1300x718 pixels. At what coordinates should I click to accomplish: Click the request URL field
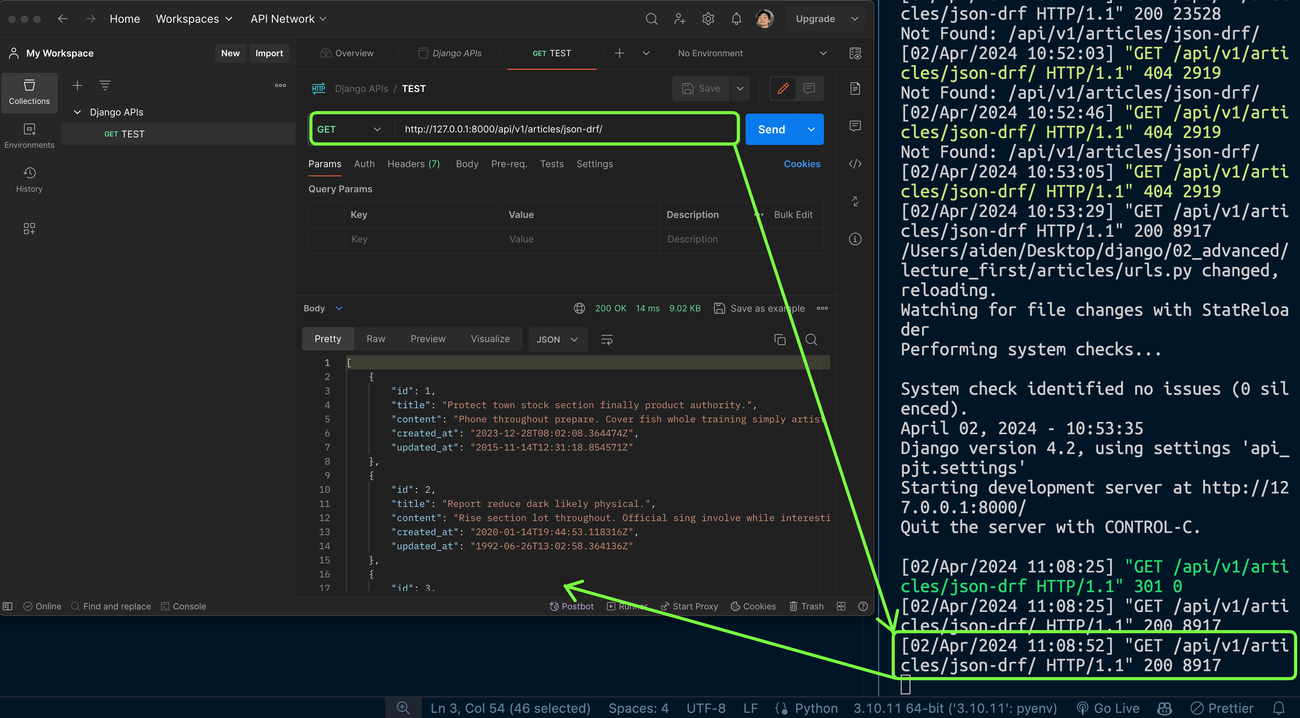pyautogui.click(x=566, y=129)
